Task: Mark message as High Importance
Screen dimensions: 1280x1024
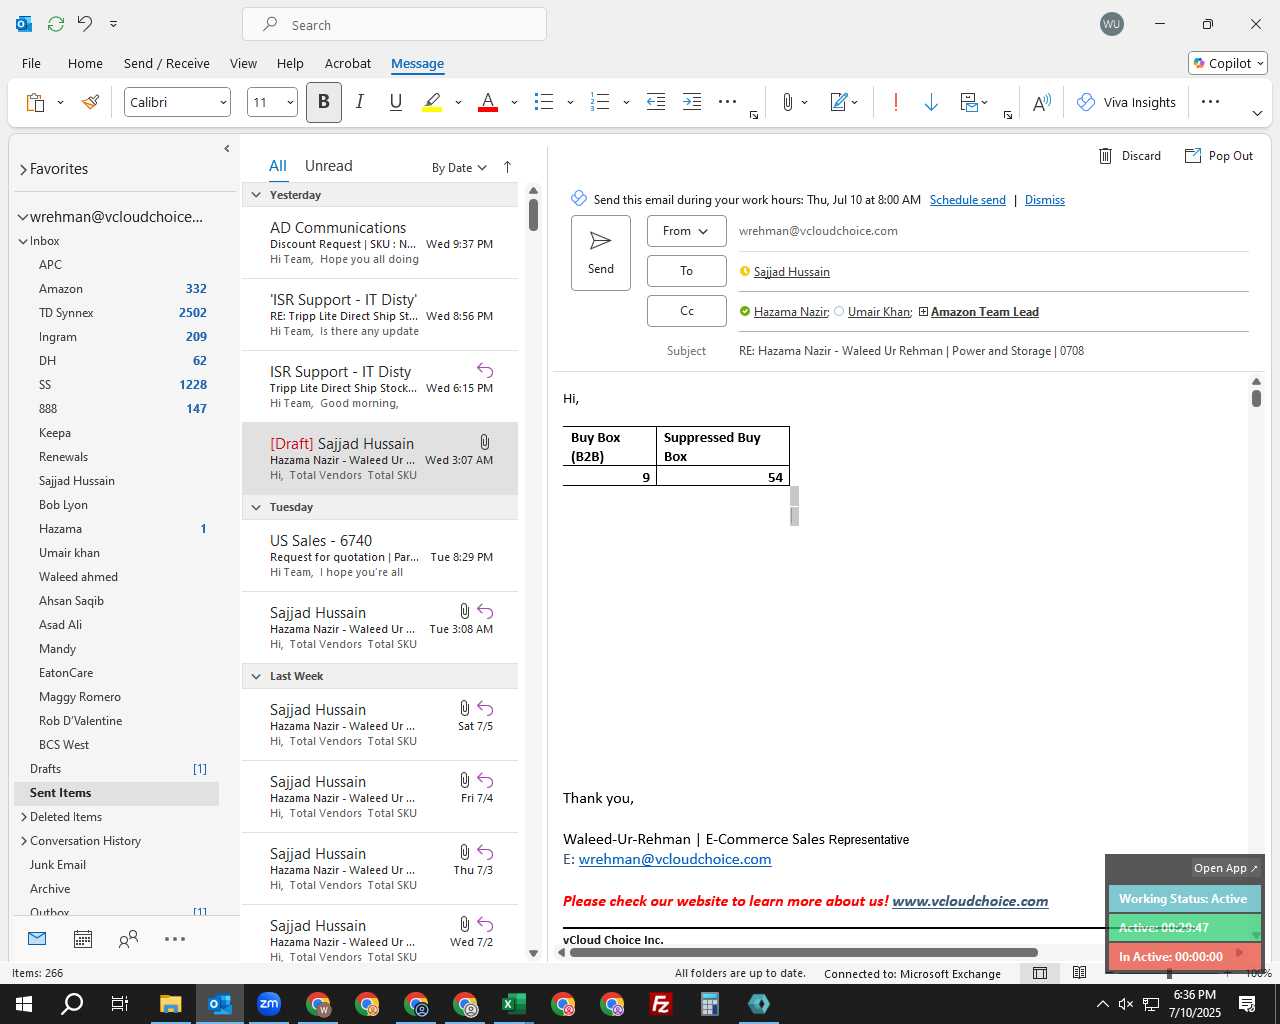Action: tap(896, 102)
